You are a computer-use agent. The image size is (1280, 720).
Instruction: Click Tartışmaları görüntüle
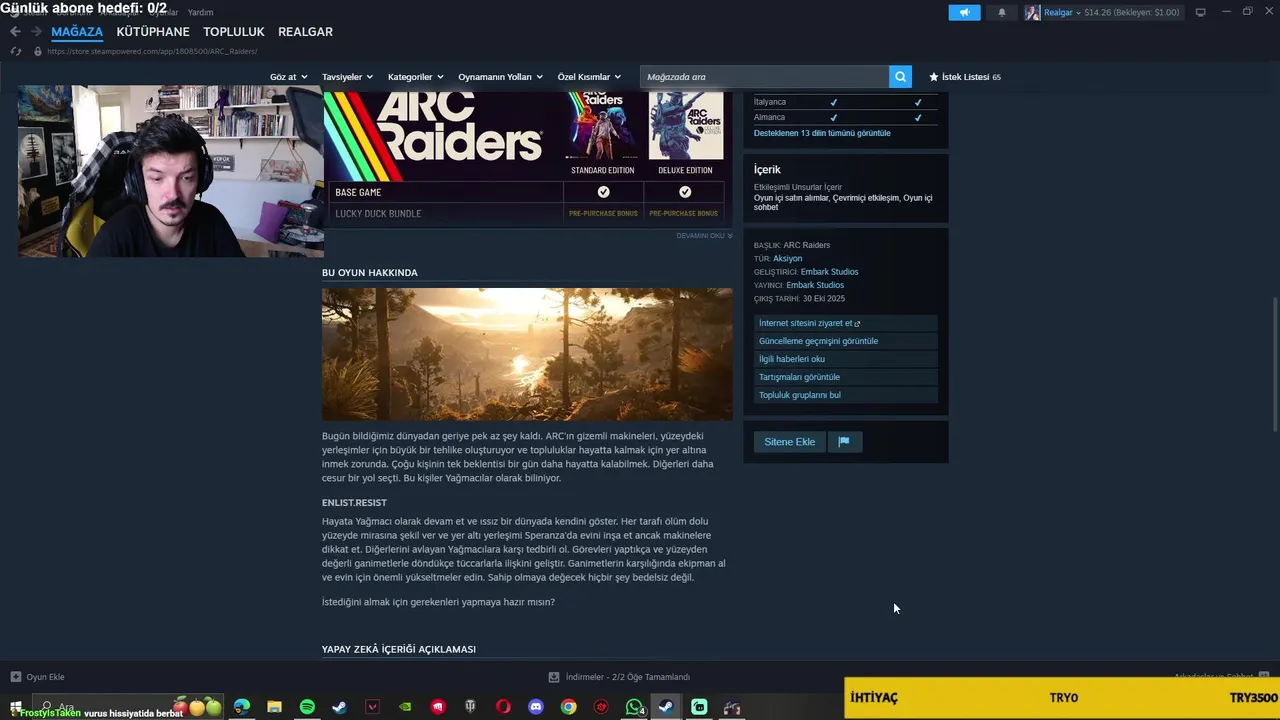point(846,377)
